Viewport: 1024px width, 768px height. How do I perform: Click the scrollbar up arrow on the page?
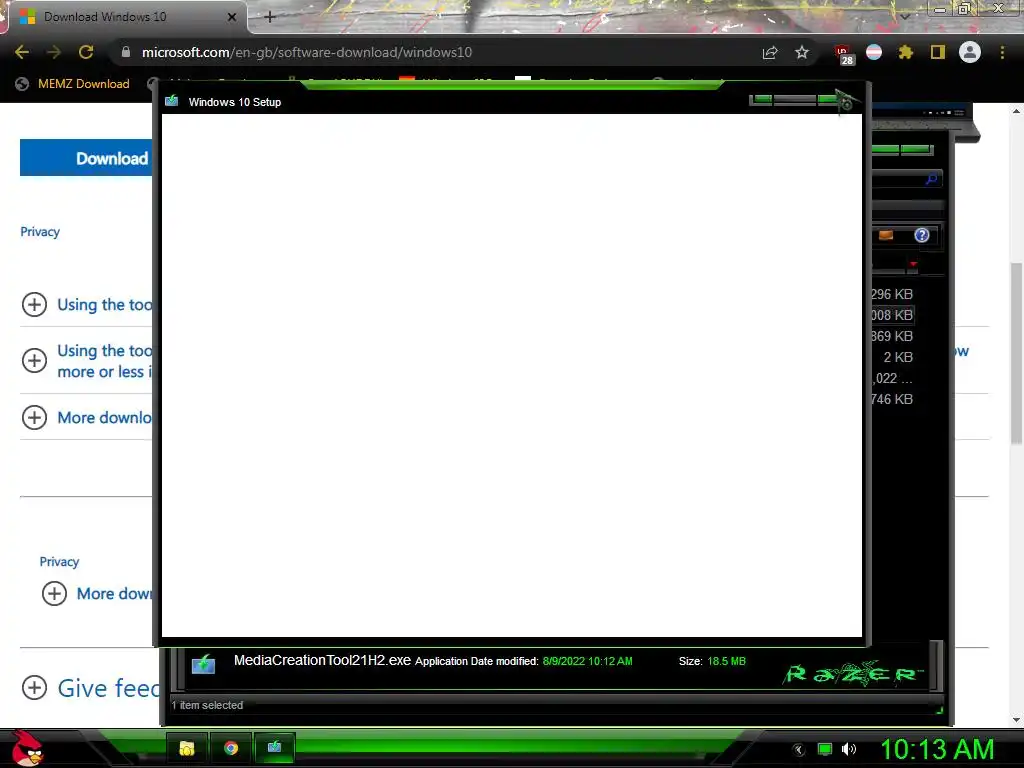pos(1016,111)
